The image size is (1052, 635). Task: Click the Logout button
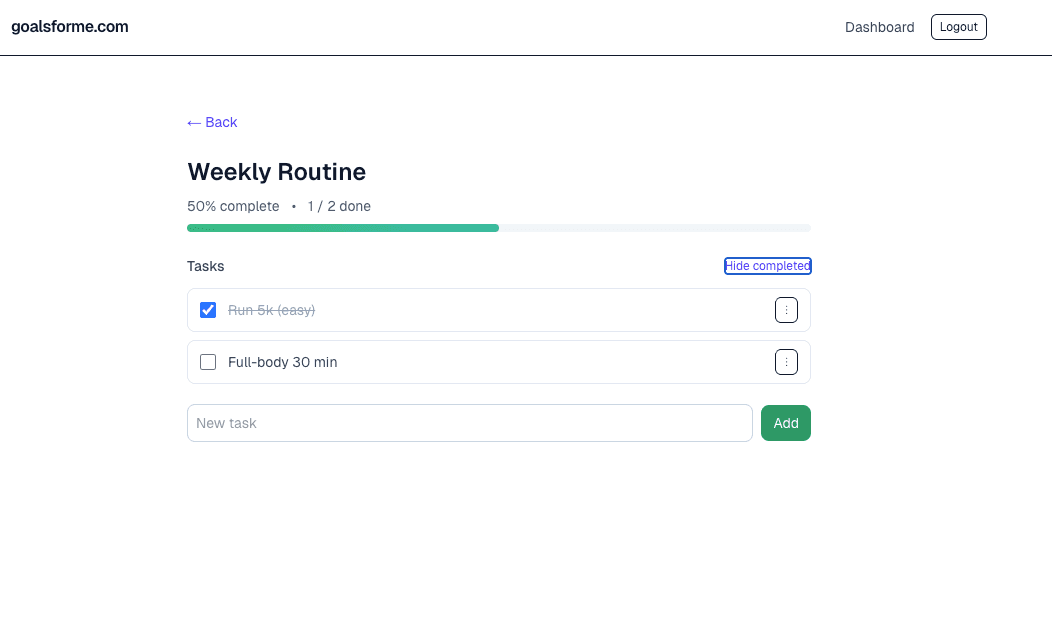958,27
